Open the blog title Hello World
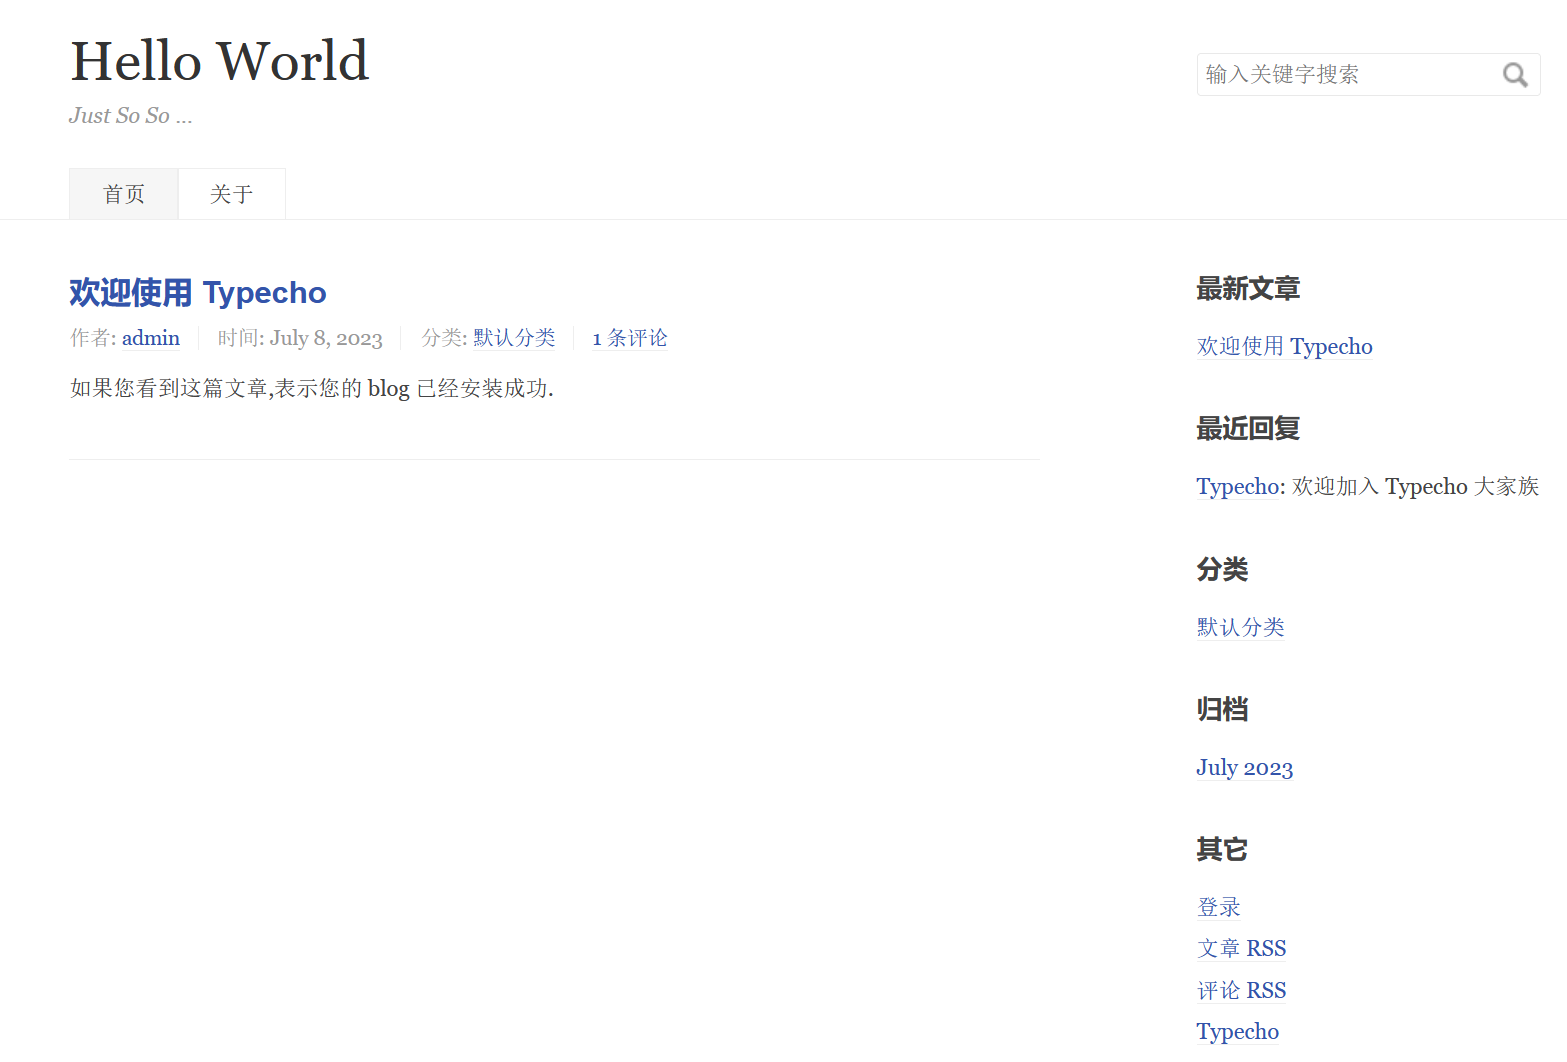The height and width of the screenshot is (1062, 1567). (218, 61)
